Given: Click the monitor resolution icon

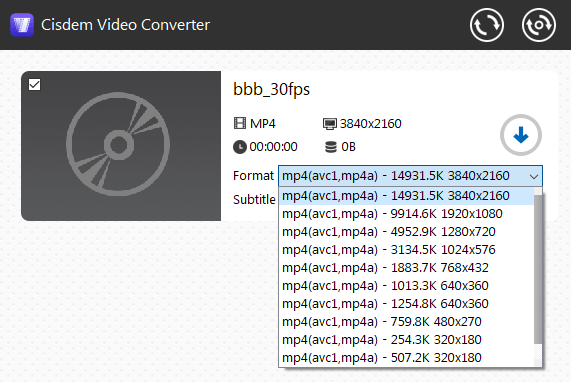Looking at the screenshot, I should click(x=330, y=124).
